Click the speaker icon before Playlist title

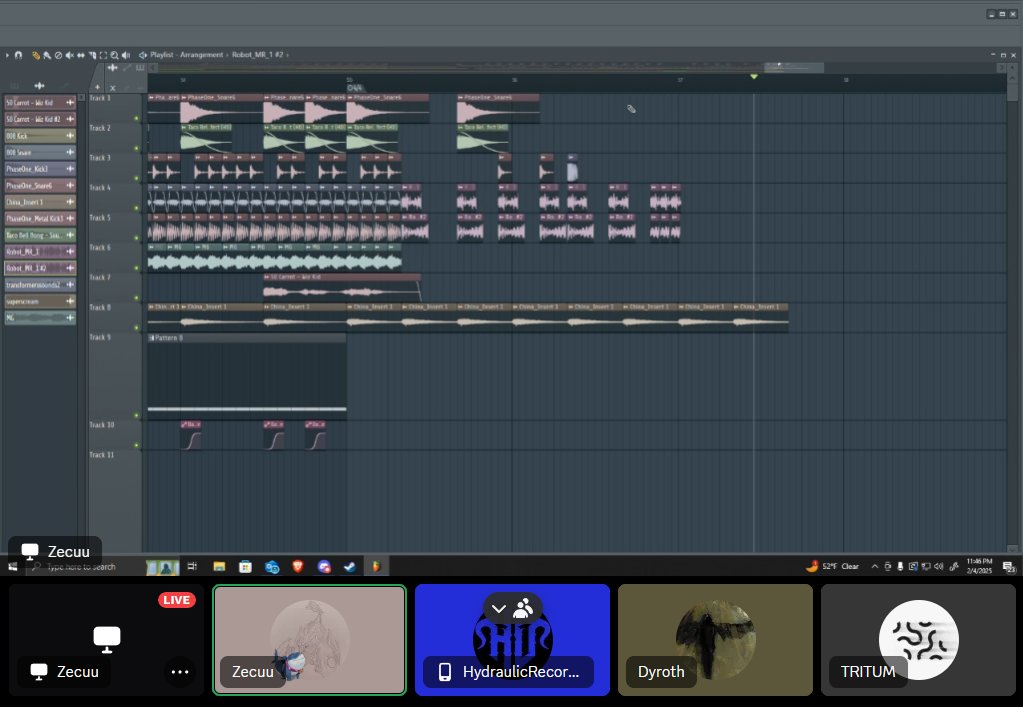click(x=143, y=55)
